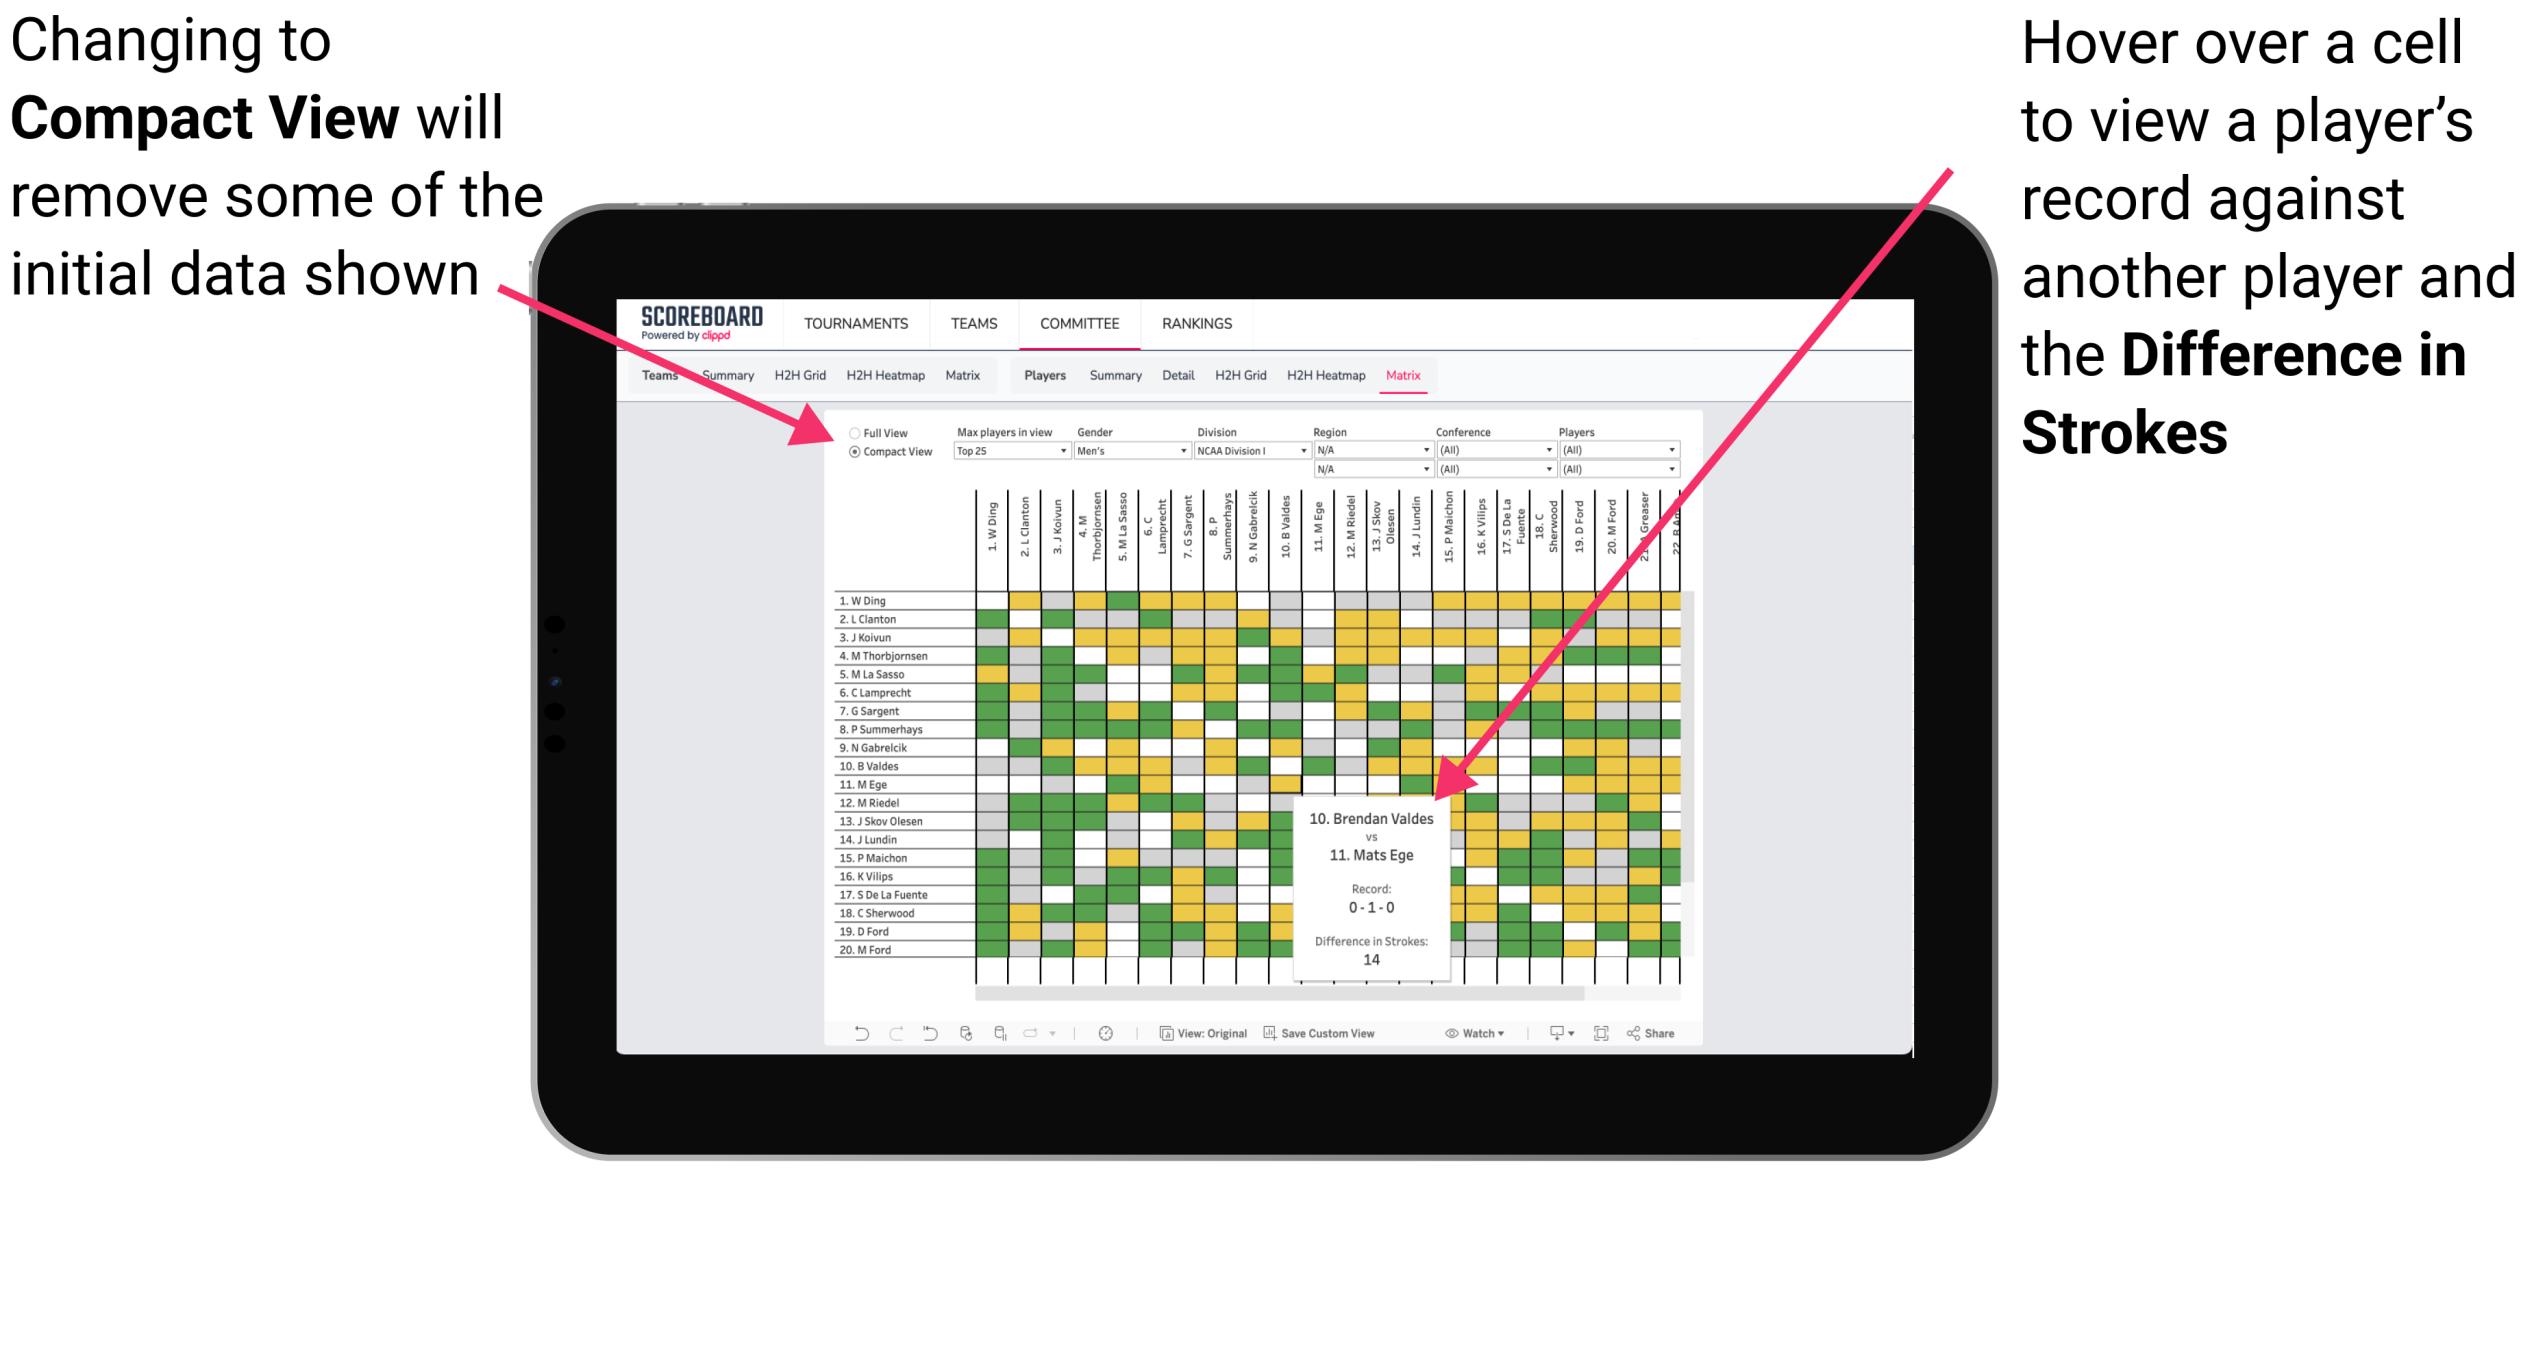The height and width of the screenshot is (1356, 2521).
Task: Click Save Custom View button
Action: pos(1337,1030)
